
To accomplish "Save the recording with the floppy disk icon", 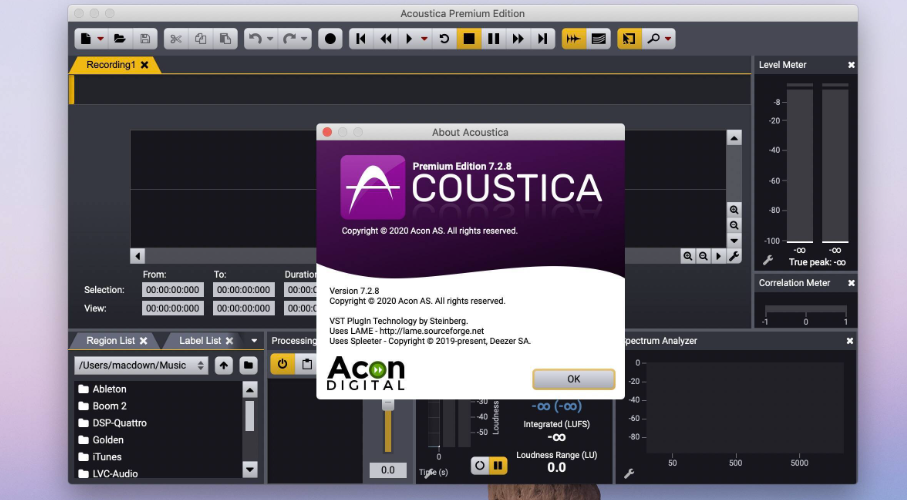I will (x=145, y=39).
